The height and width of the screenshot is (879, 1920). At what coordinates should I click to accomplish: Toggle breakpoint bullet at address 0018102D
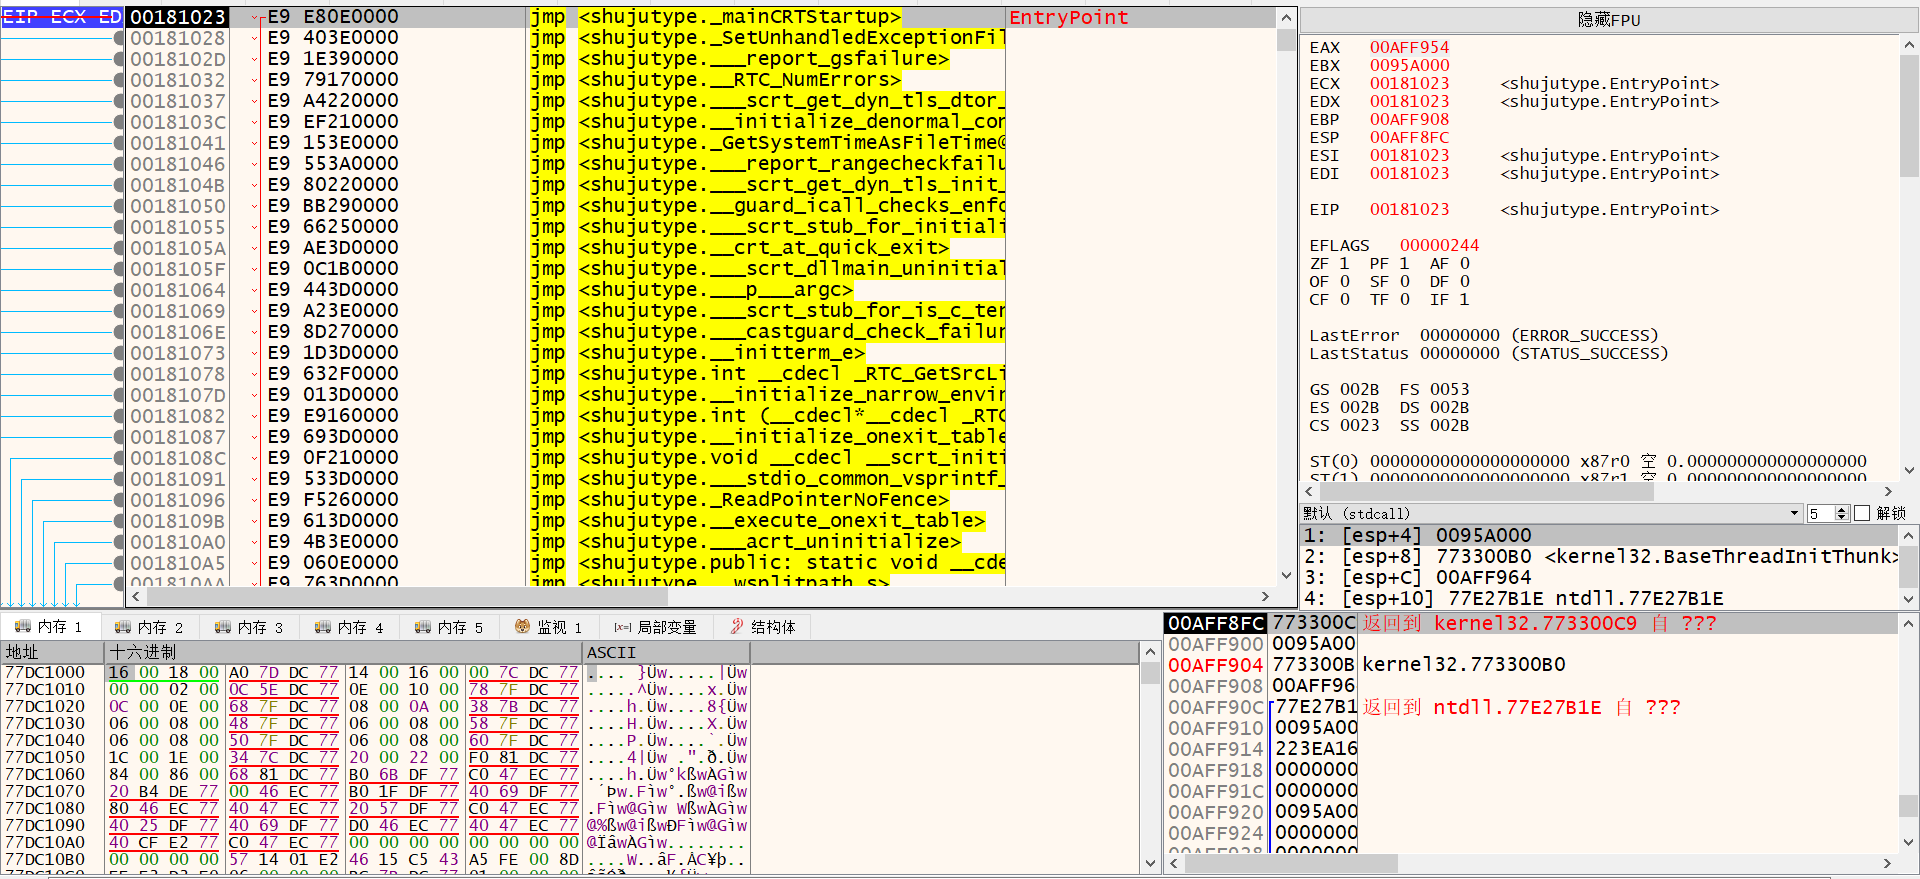click(119, 59)
